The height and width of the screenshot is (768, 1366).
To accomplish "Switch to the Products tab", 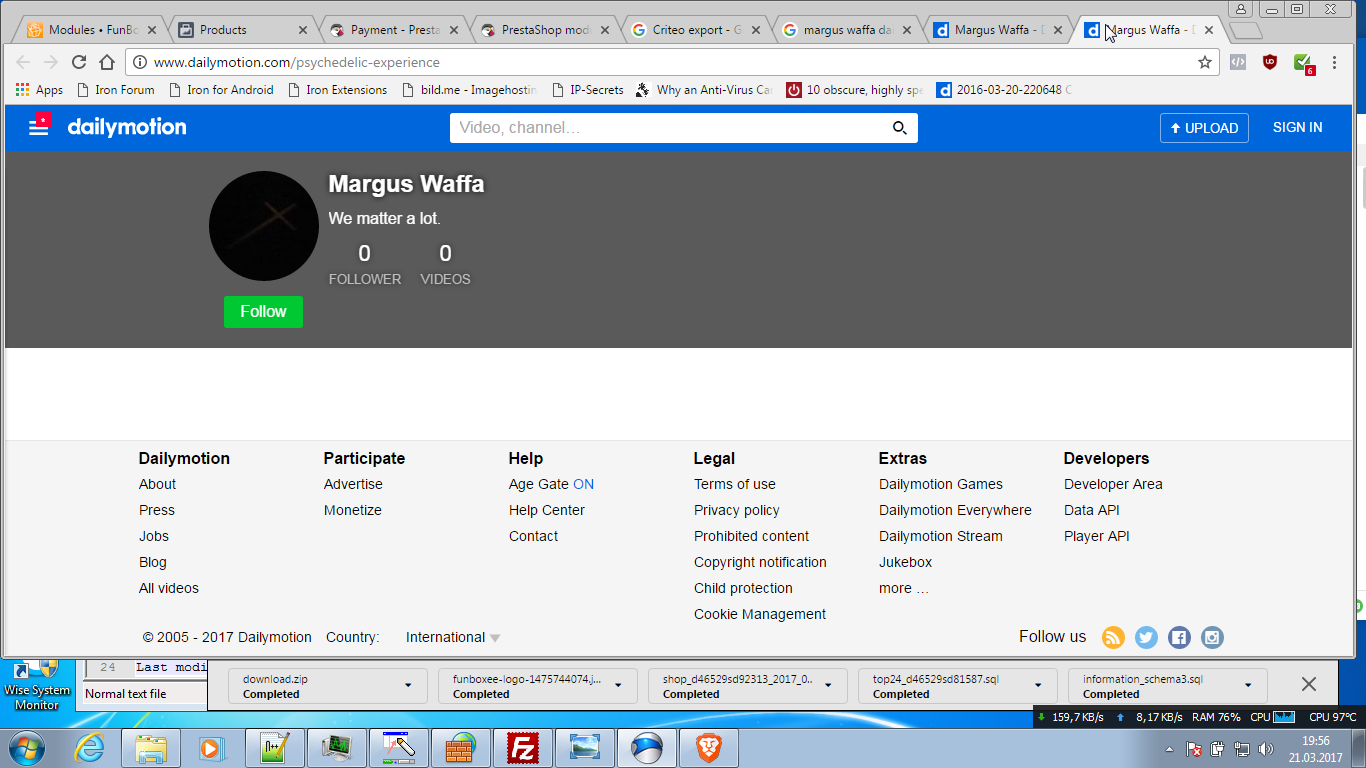I will click(x=223, y=30).
